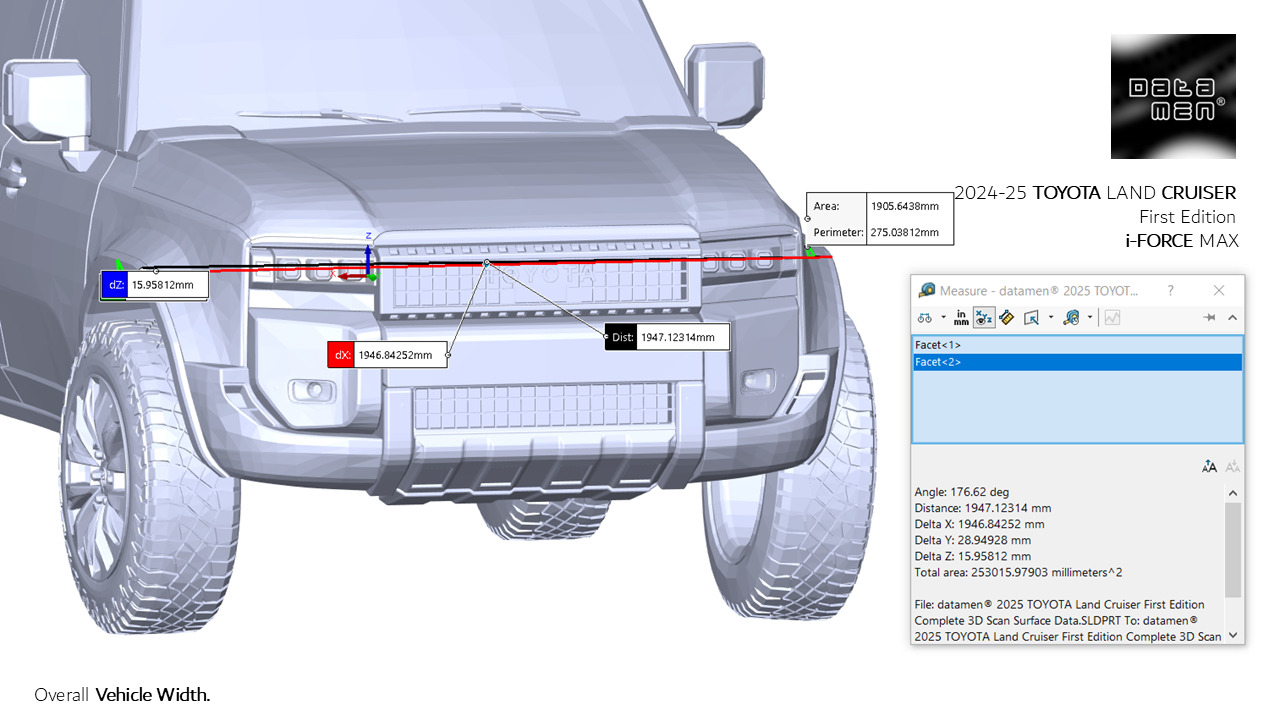Click the black Dist color tag
1280x720 pixels.
click(620, 337)
